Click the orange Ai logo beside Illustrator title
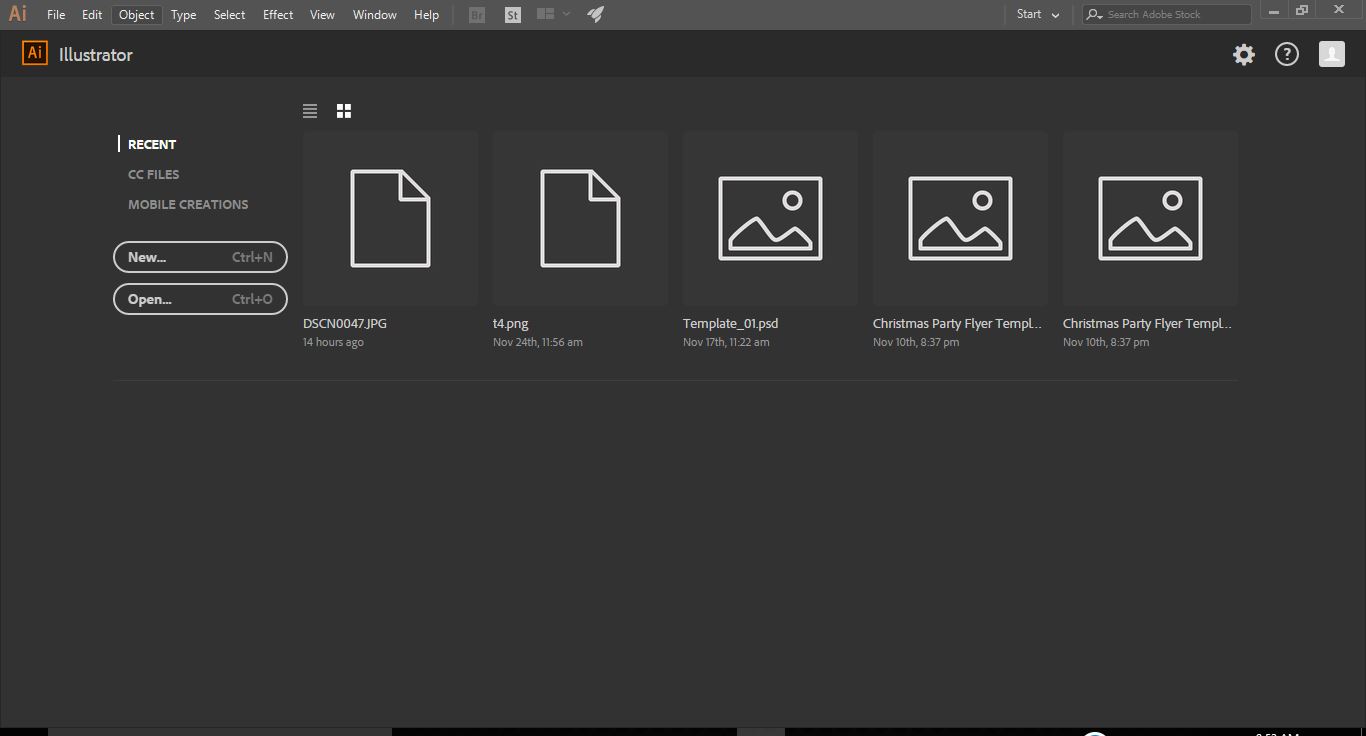Screen dimensions: 1366x736 pos(35,53)
